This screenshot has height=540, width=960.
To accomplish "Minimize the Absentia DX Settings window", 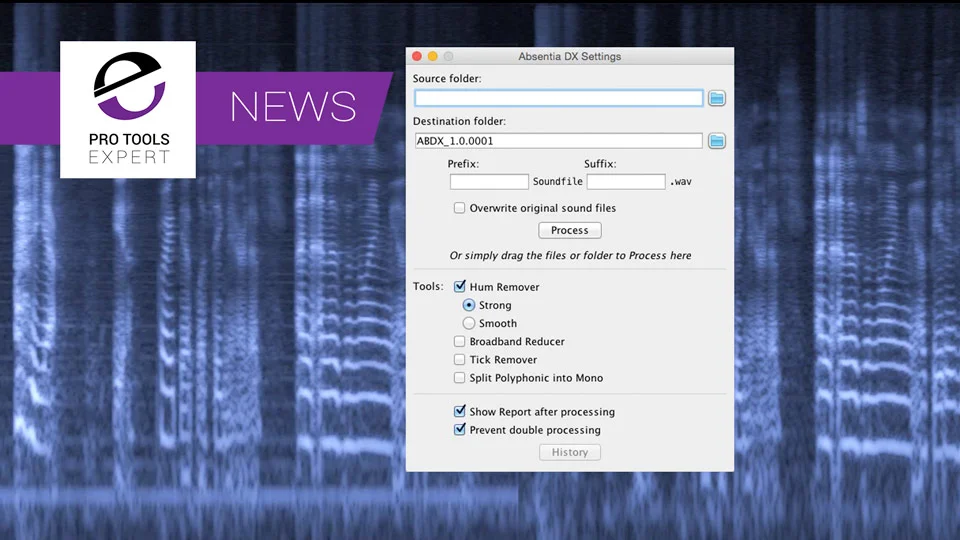I will click(x=433, y=56).
